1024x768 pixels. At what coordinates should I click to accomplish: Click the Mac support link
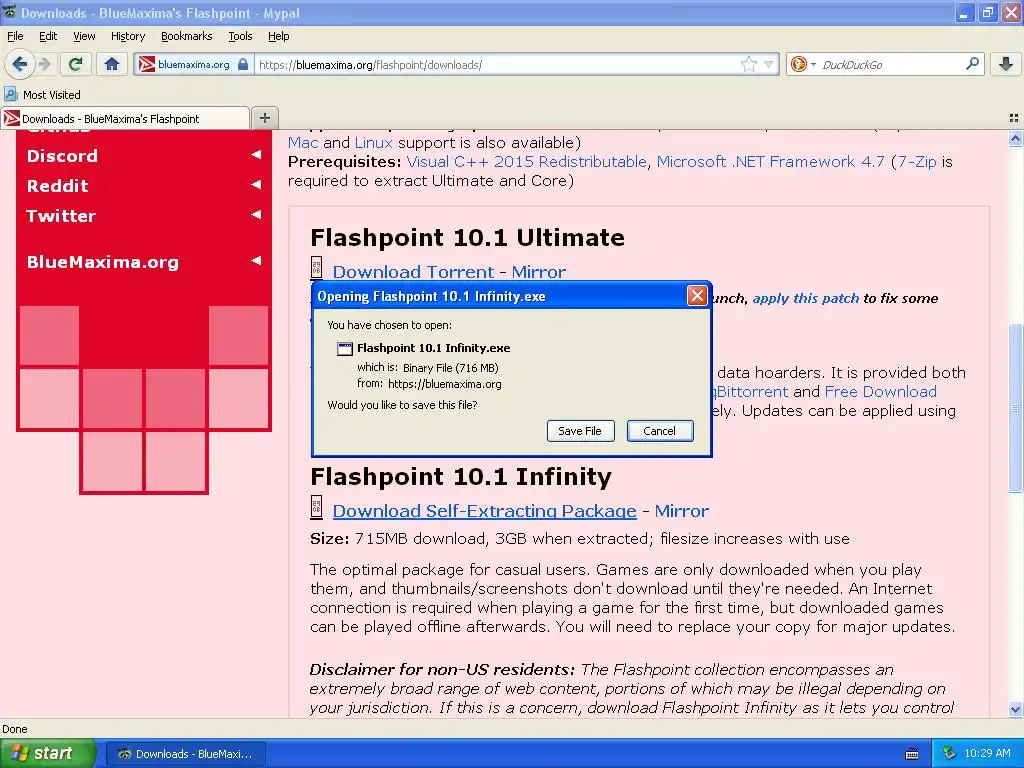[x=303, y=142]
